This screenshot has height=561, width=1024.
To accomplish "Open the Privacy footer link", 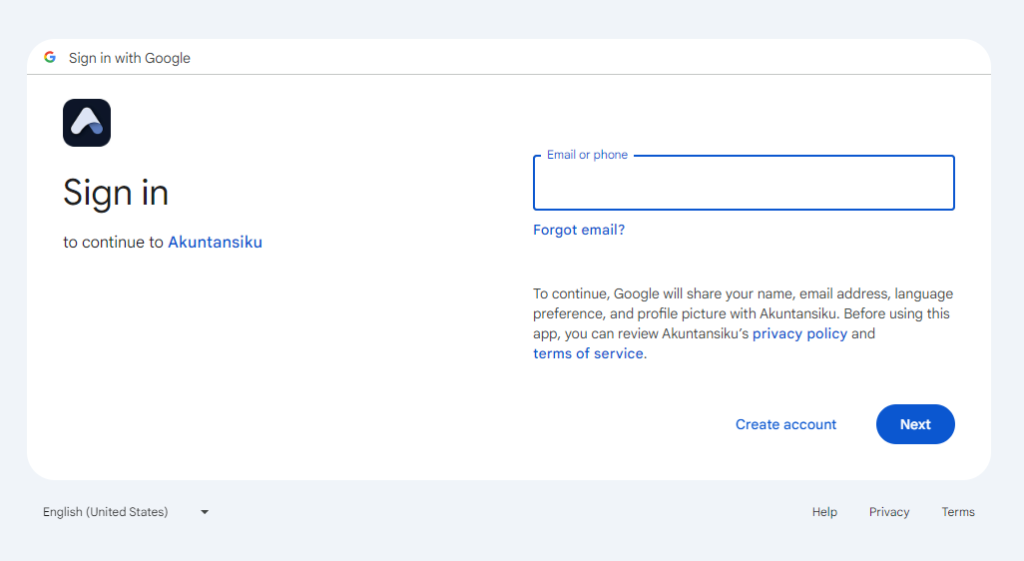I will pyautogui.click(x=889, y=512).
